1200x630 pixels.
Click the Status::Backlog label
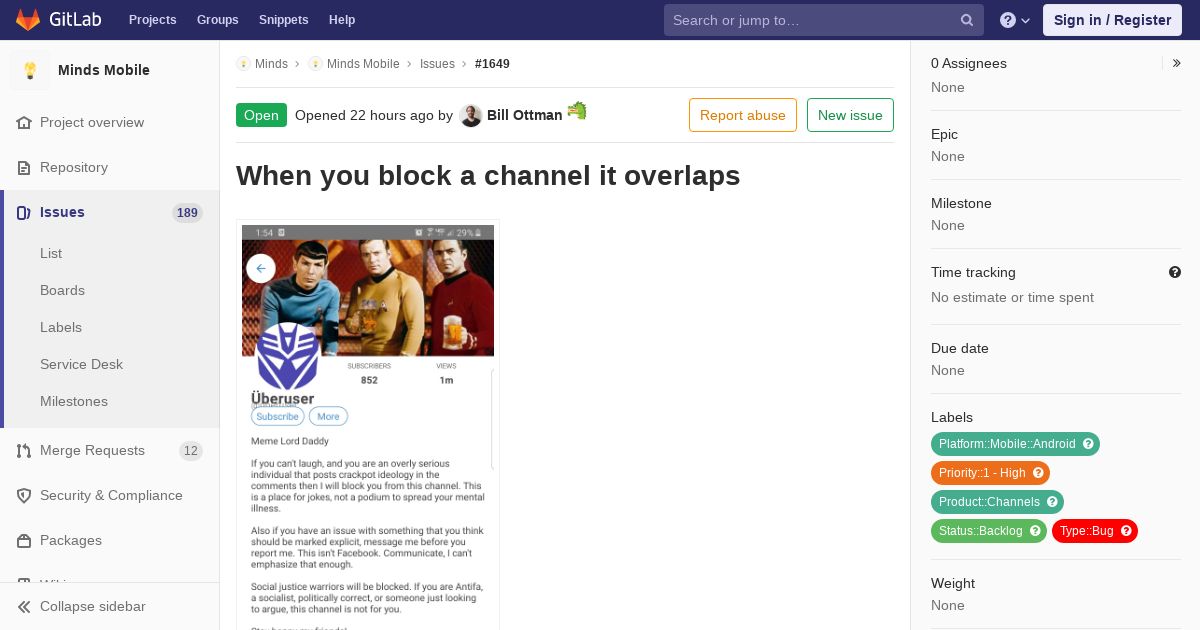pos(980,531)
